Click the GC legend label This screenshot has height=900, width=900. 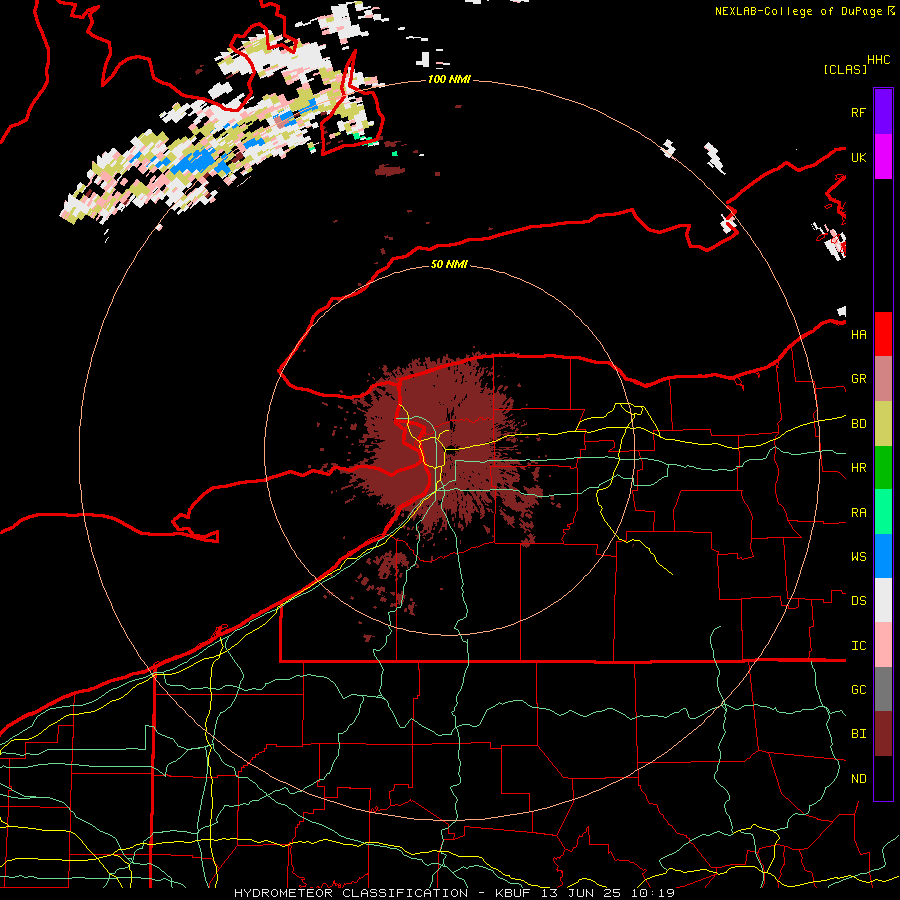point(858,689)
